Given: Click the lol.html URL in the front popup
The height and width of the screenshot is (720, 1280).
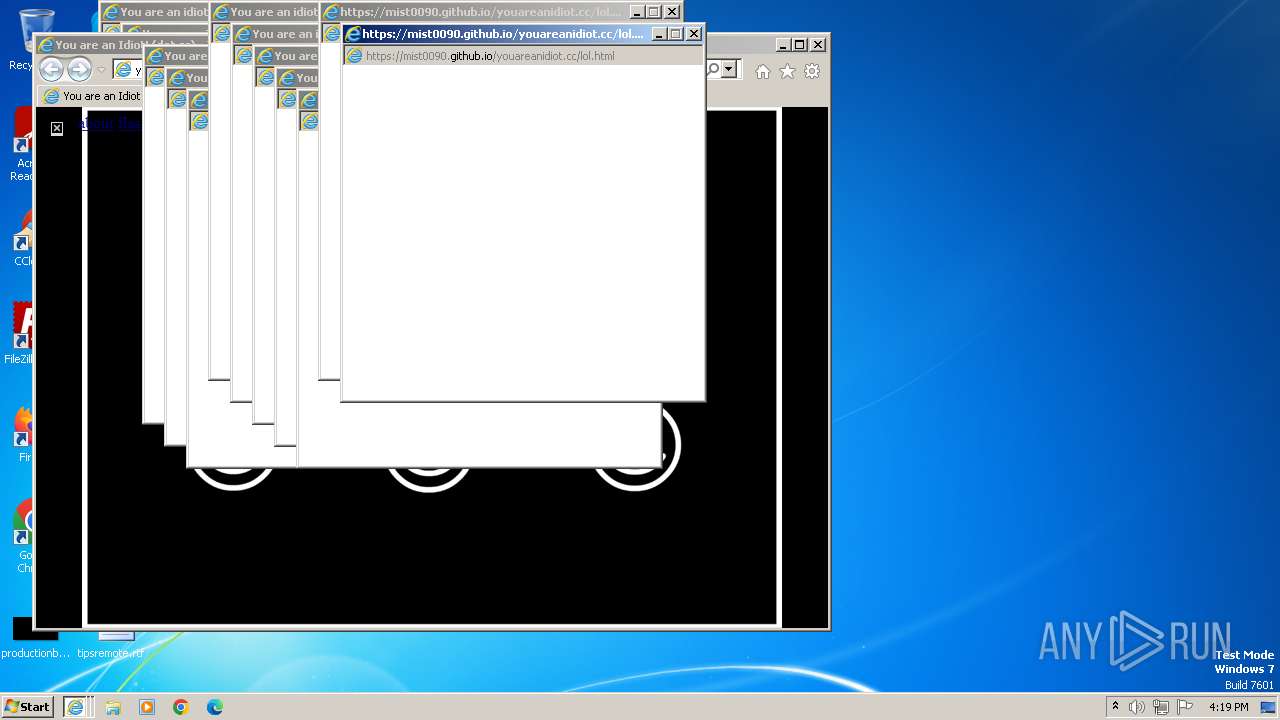Looking at the screenshot, I should tap(490, 56).
